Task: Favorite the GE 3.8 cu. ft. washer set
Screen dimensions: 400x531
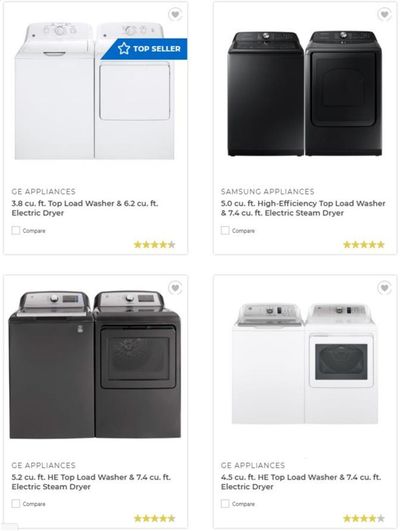Action: coord(175,14)
